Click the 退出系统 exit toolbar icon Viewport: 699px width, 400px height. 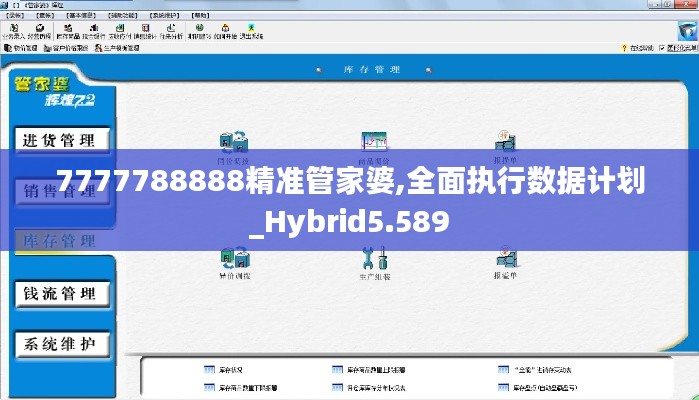coord(251,31)
